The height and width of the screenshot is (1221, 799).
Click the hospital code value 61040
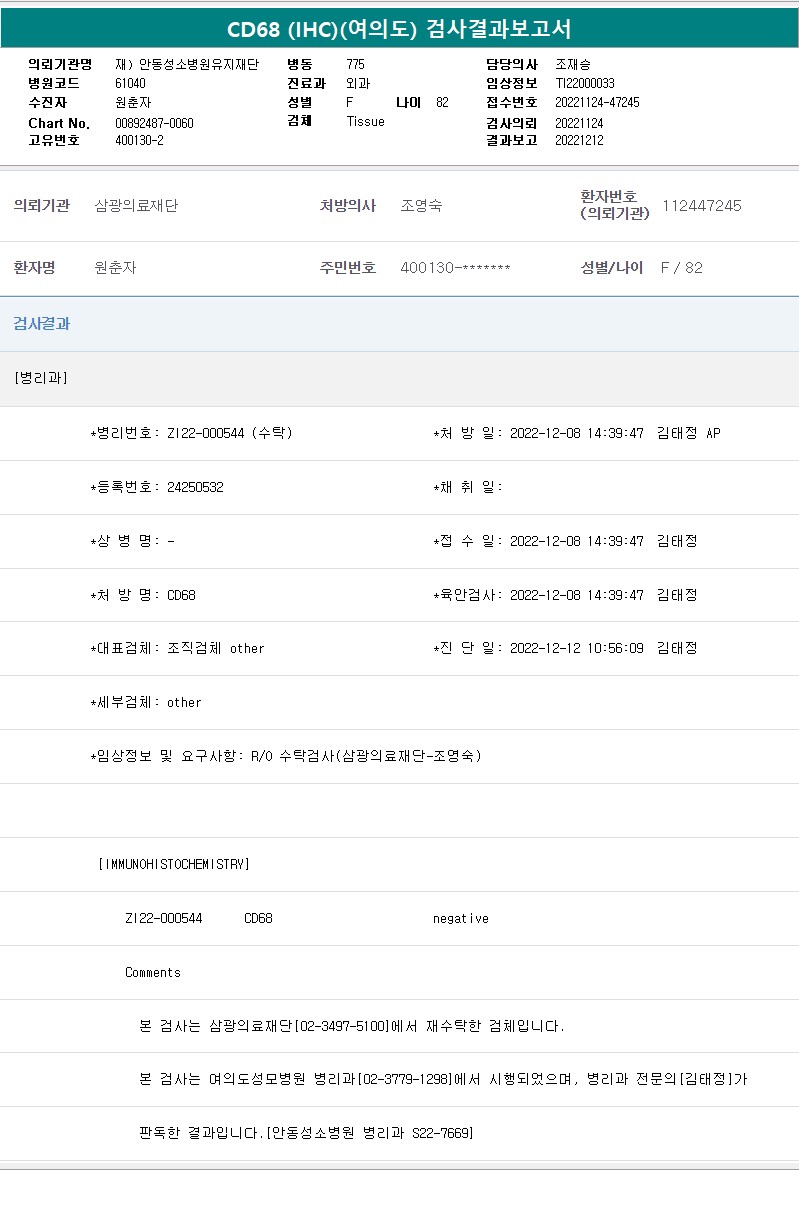pyautogui.click(x=130, y=83)
